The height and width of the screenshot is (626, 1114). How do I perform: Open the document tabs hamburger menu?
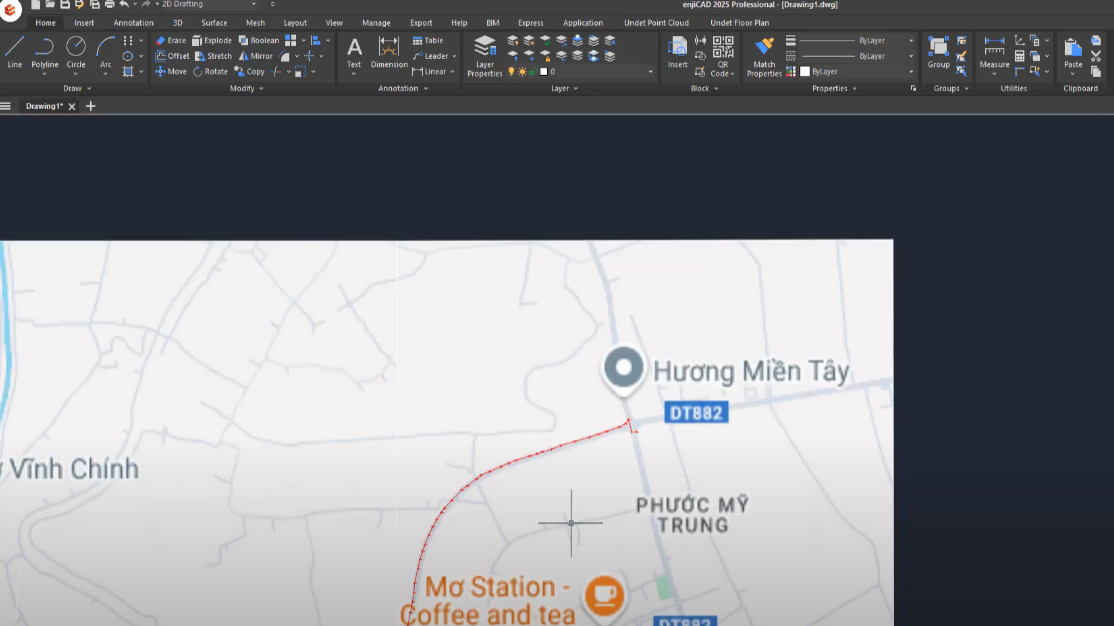pos(6,106)
